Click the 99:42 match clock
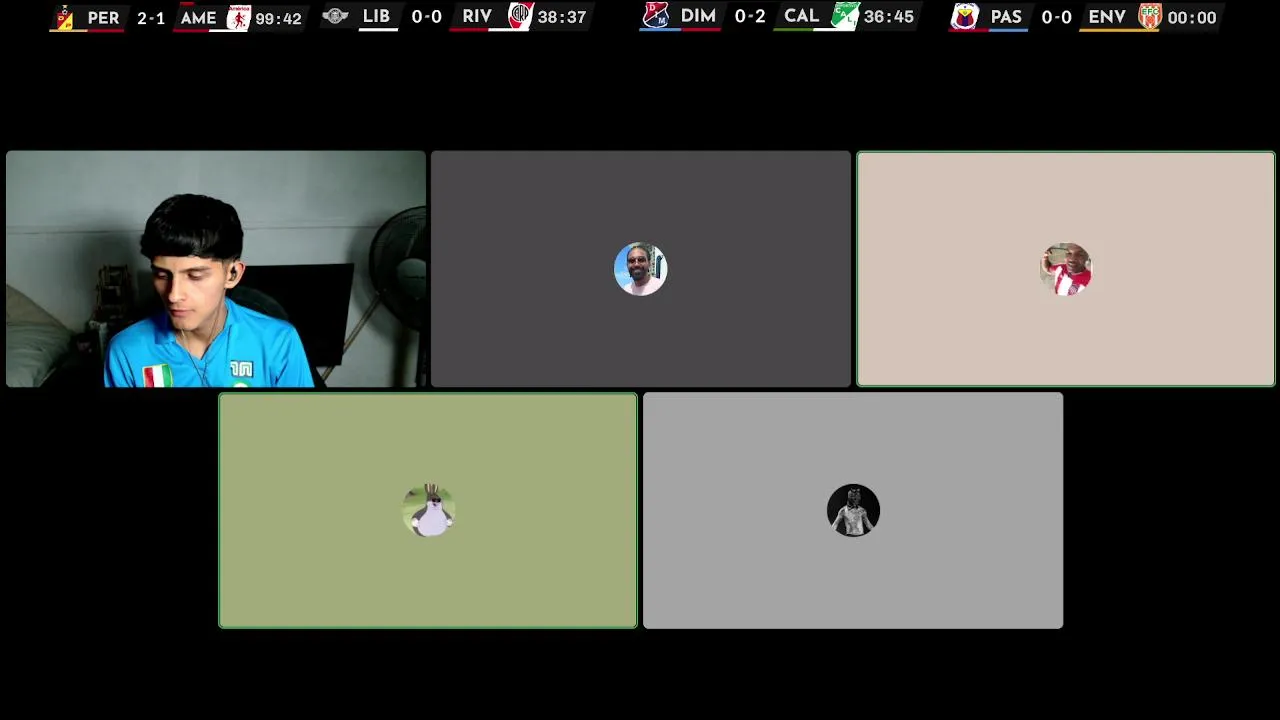The height and width of the screenshot is (720, 1280). pos(278,18)
